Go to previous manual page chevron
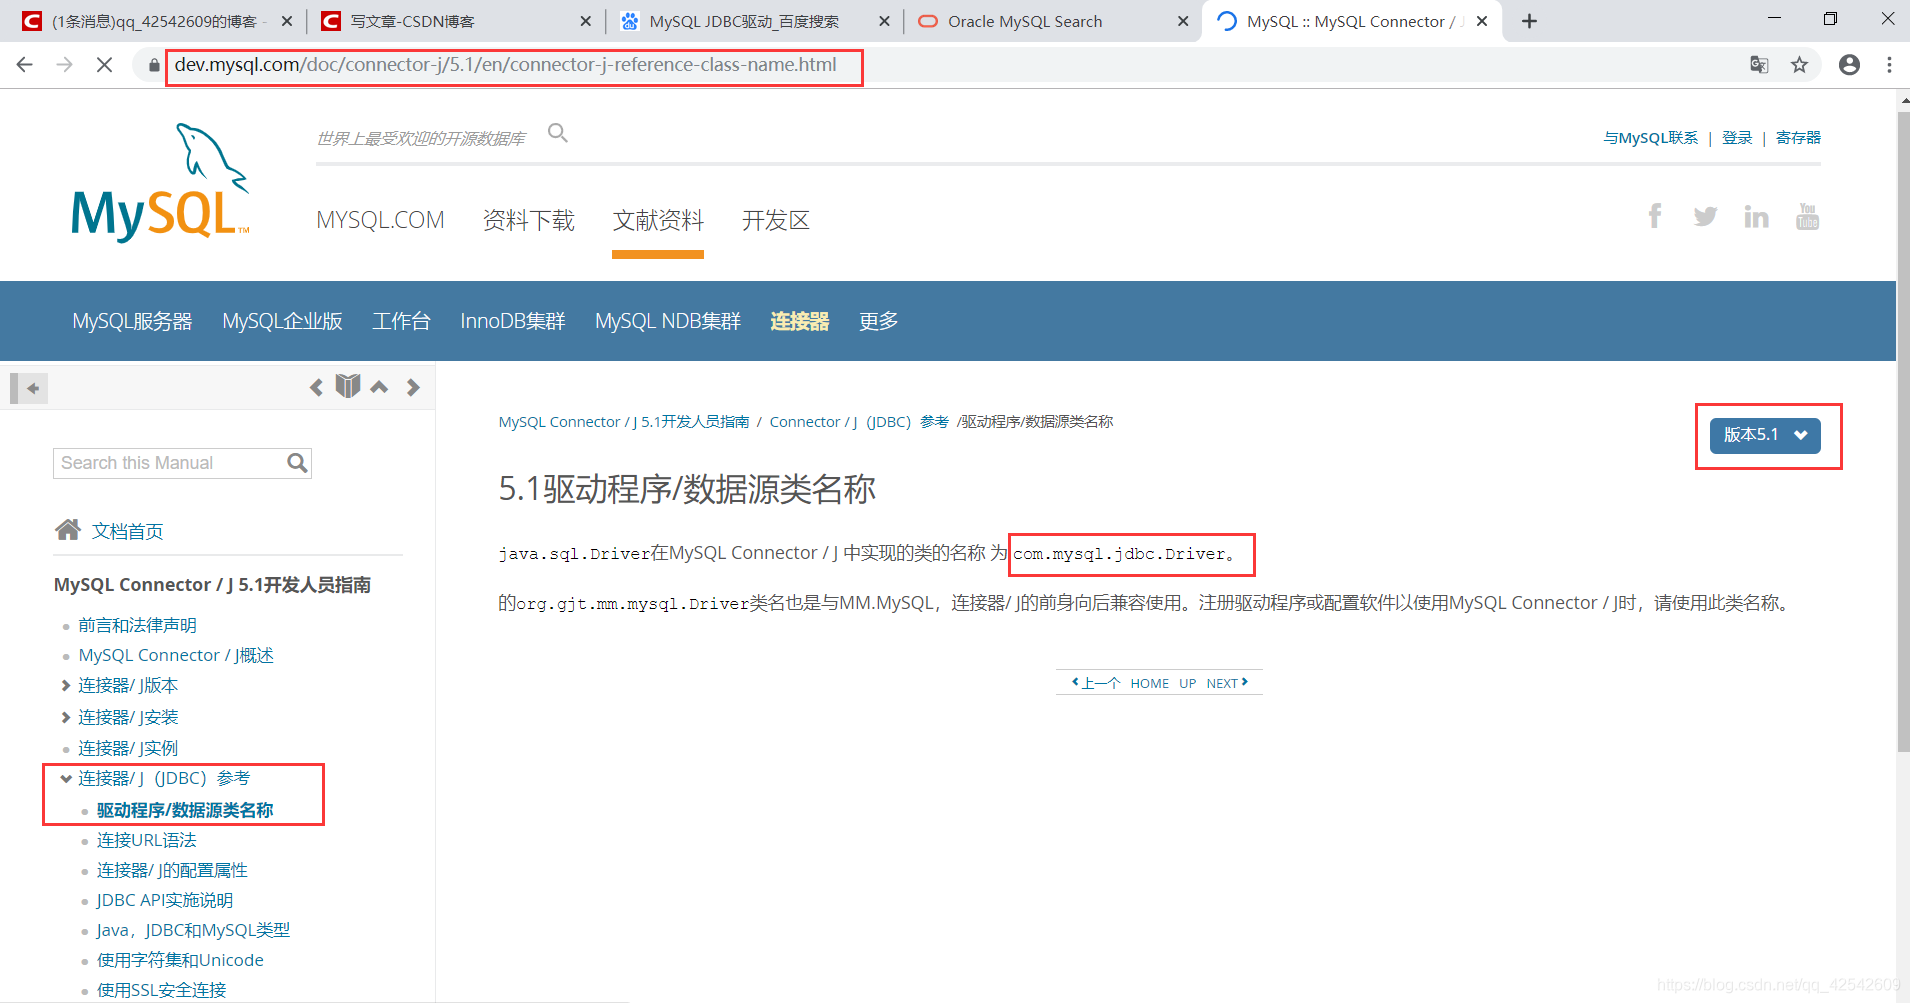This screenshot has height=1003, width=1910. pos(316,387)
